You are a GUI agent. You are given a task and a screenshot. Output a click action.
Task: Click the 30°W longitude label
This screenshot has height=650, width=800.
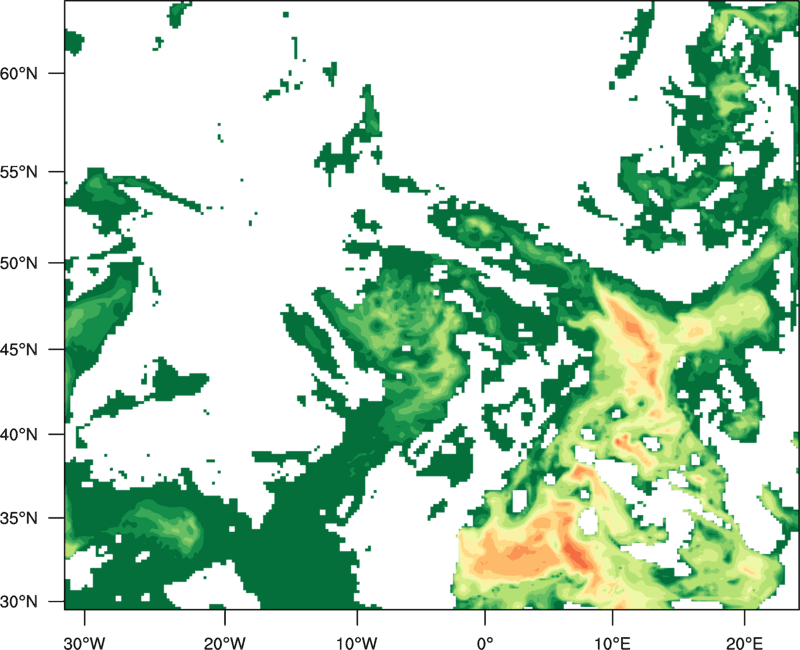tap(84, 643)
